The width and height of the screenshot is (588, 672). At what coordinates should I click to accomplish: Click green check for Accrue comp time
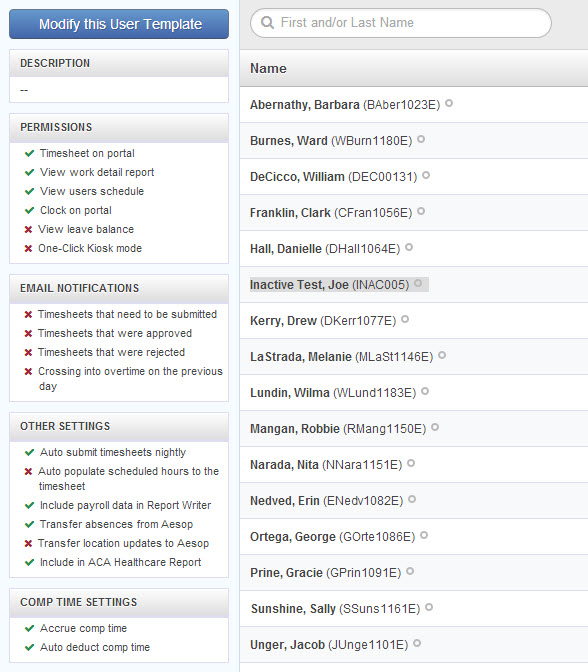[x=29, y=628]
